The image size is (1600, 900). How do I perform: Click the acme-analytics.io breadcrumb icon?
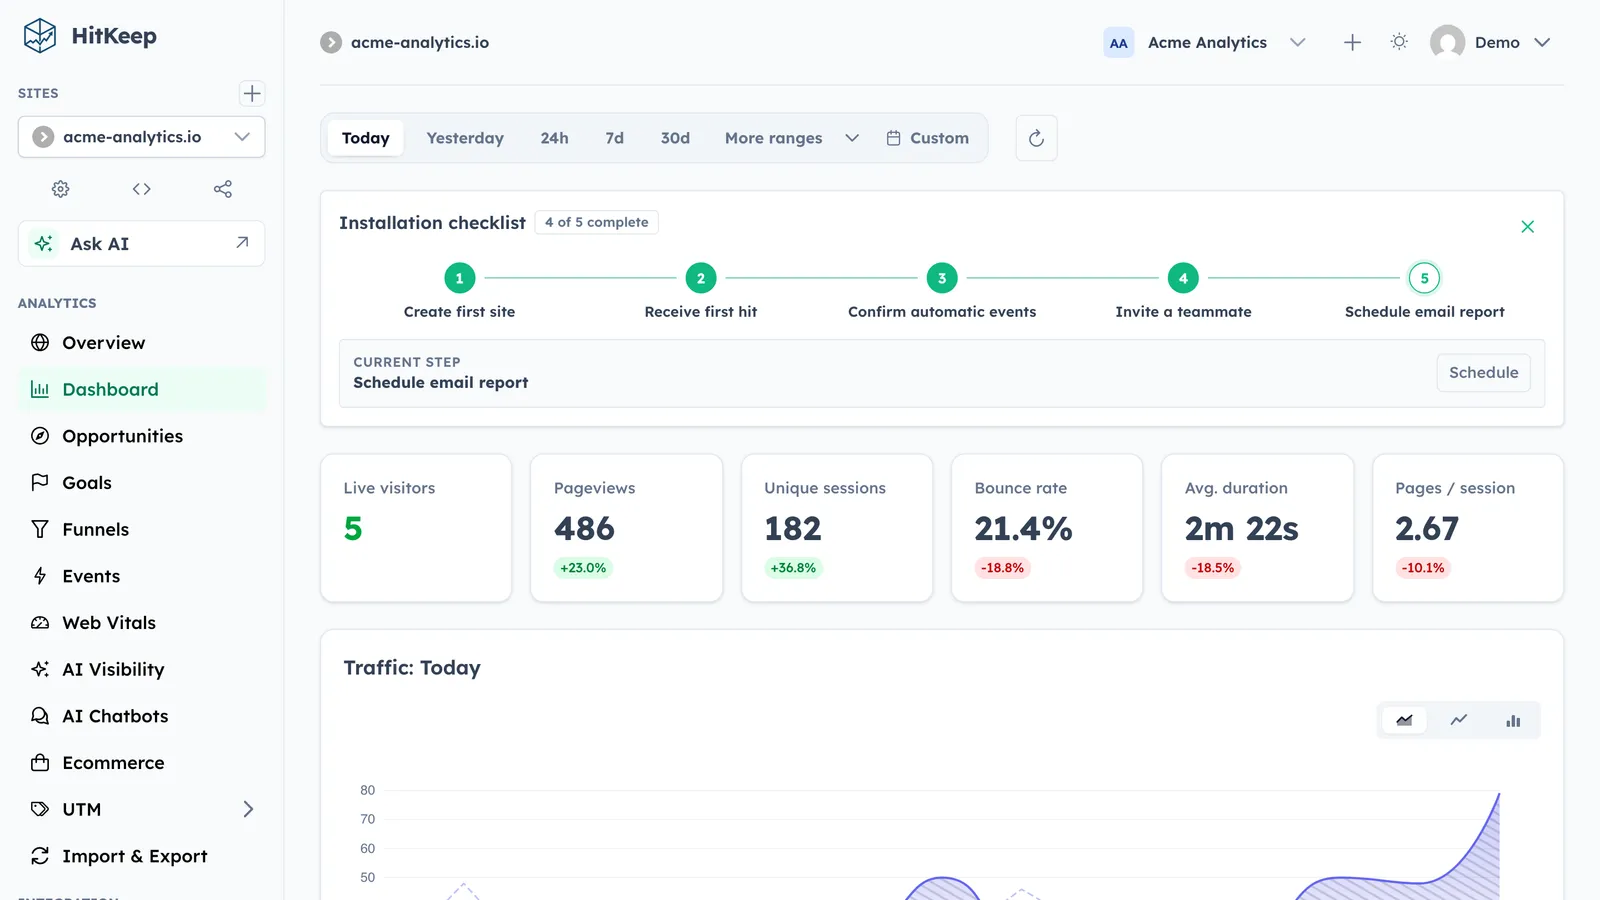(x=331, y=42)
